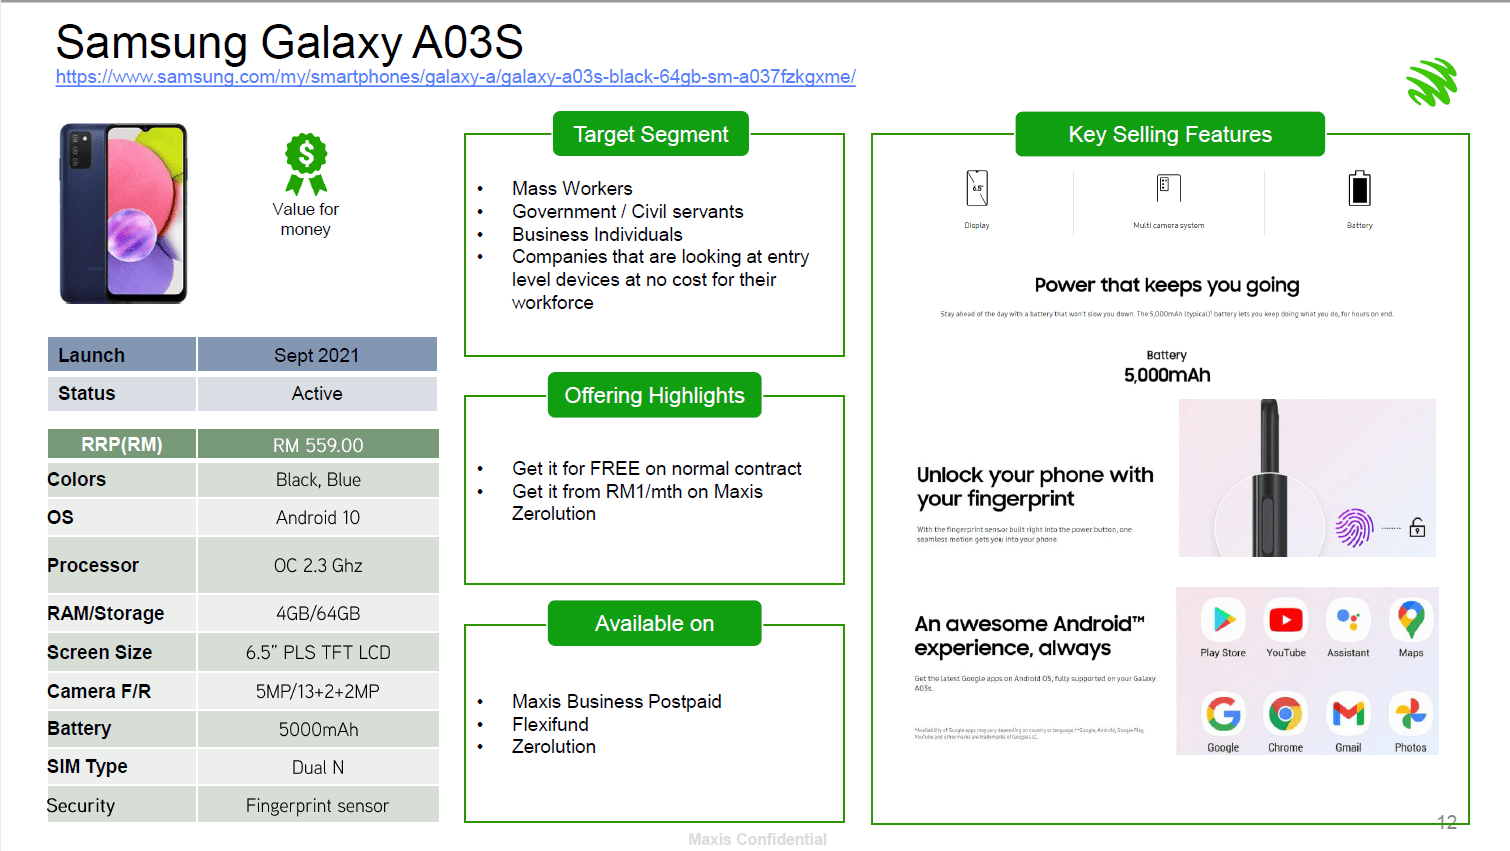This screenshot has width=1510, height=851.
Task: Select the Available on header
Action: pyautogui.click(x=655, y=623)
